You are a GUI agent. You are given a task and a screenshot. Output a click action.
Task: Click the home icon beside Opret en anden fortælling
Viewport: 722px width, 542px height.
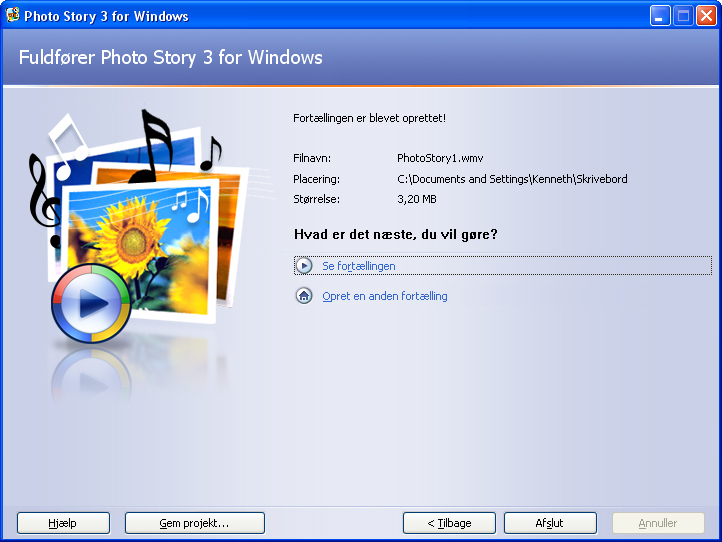click(x=304, y=296)
